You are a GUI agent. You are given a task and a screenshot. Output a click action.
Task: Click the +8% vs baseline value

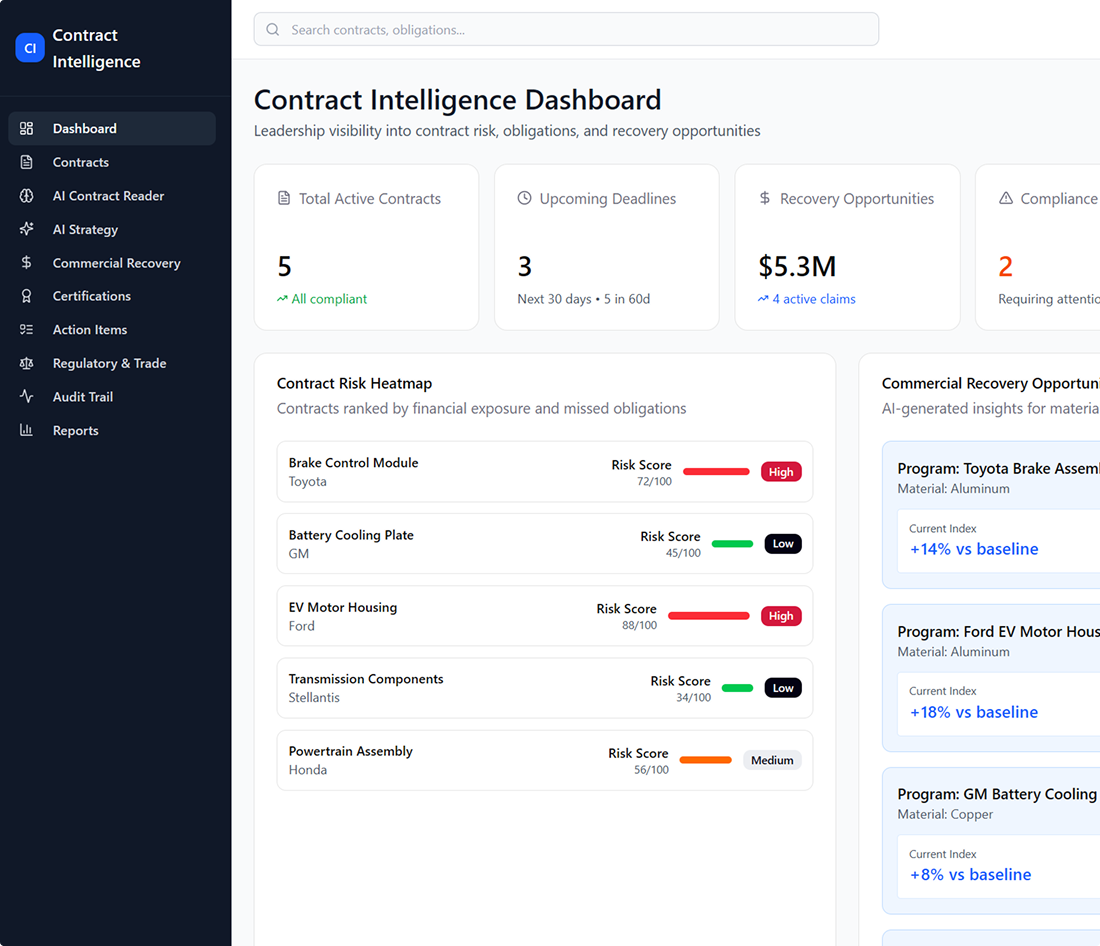point(970,874)
